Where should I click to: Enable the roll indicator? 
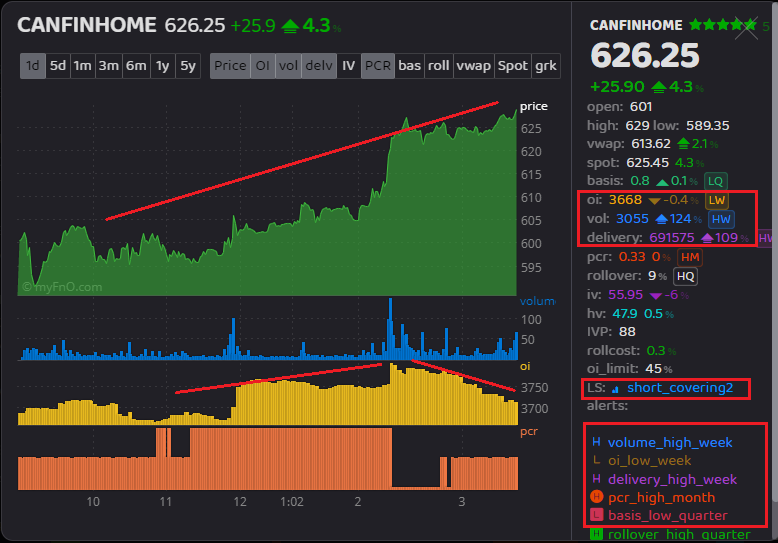point(439,66)
